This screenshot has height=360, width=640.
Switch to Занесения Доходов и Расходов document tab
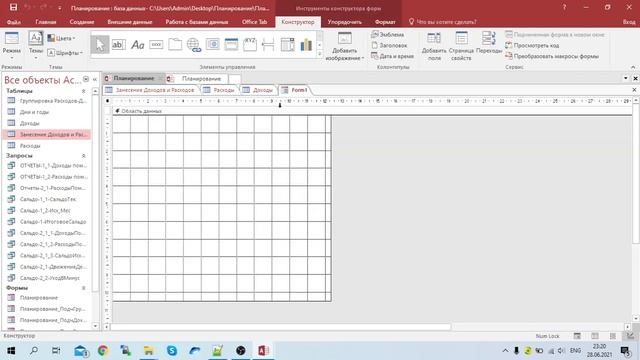pos(150,90)
